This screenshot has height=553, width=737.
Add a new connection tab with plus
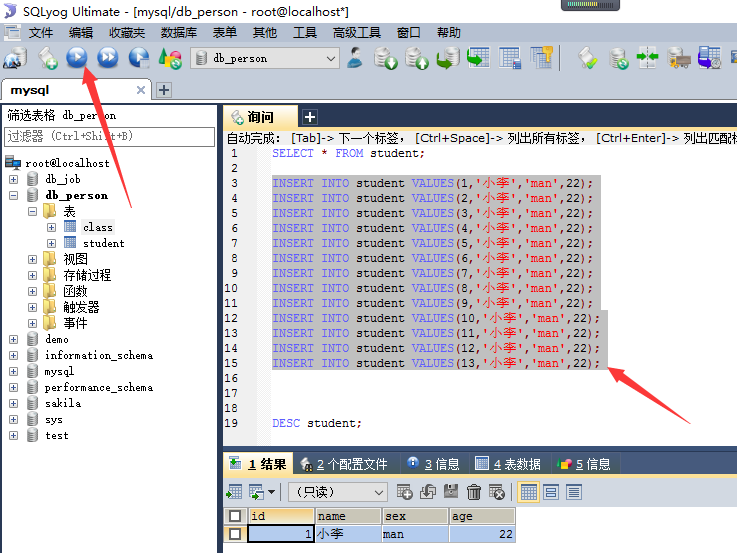point(164,90)
